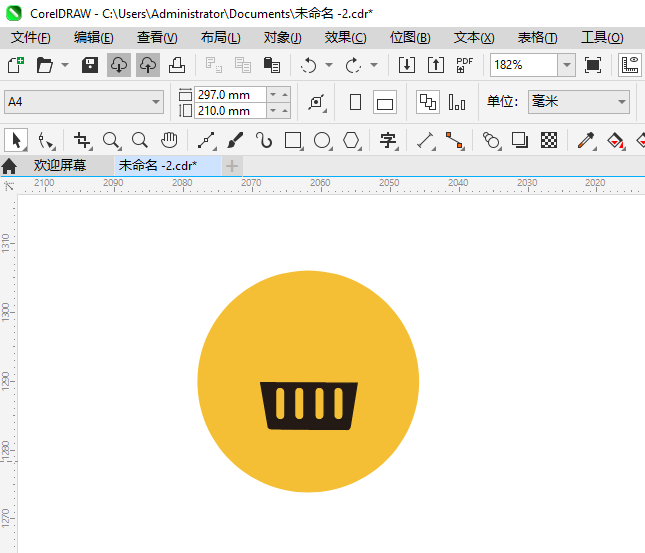Open the 编辑(E) menu
Viewport: 645px width, 553px height.
click(x=93, y=38)
